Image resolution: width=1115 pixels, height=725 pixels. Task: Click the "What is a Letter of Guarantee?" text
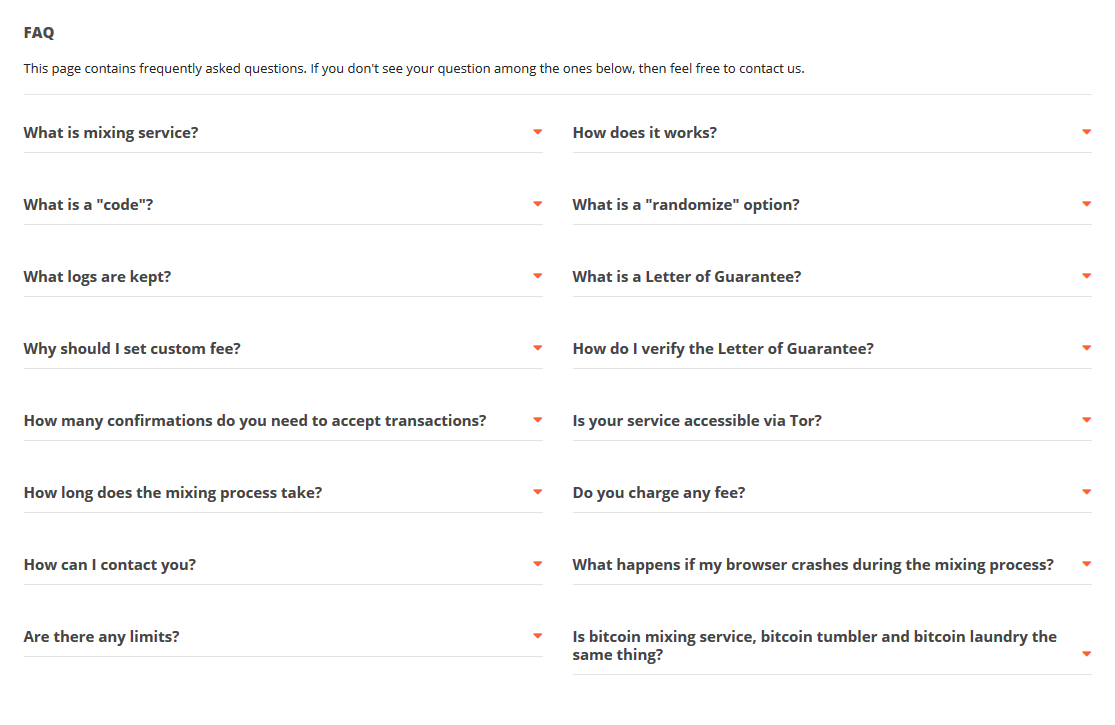[686, 277]
